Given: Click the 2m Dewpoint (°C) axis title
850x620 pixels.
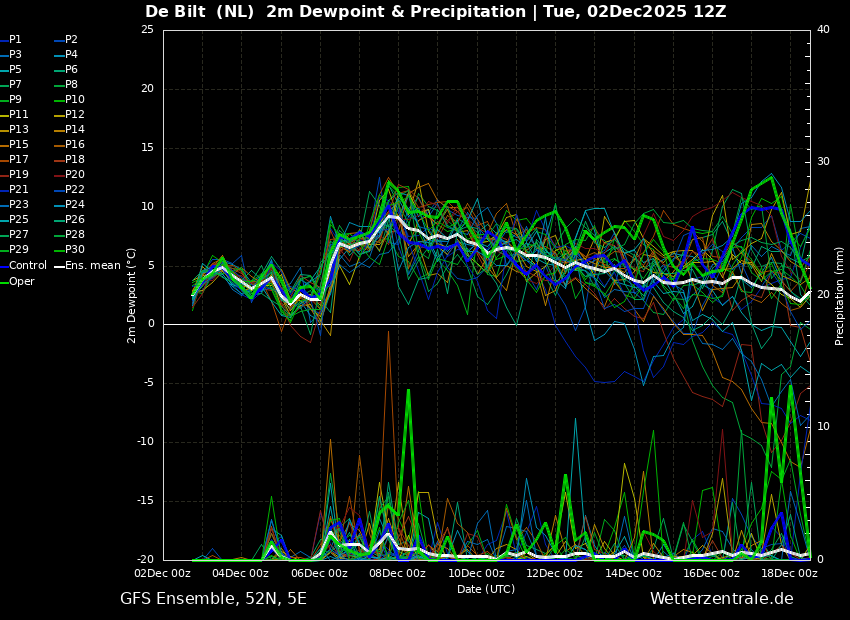Looking at the screenshot, I should (x=132, y=295).
